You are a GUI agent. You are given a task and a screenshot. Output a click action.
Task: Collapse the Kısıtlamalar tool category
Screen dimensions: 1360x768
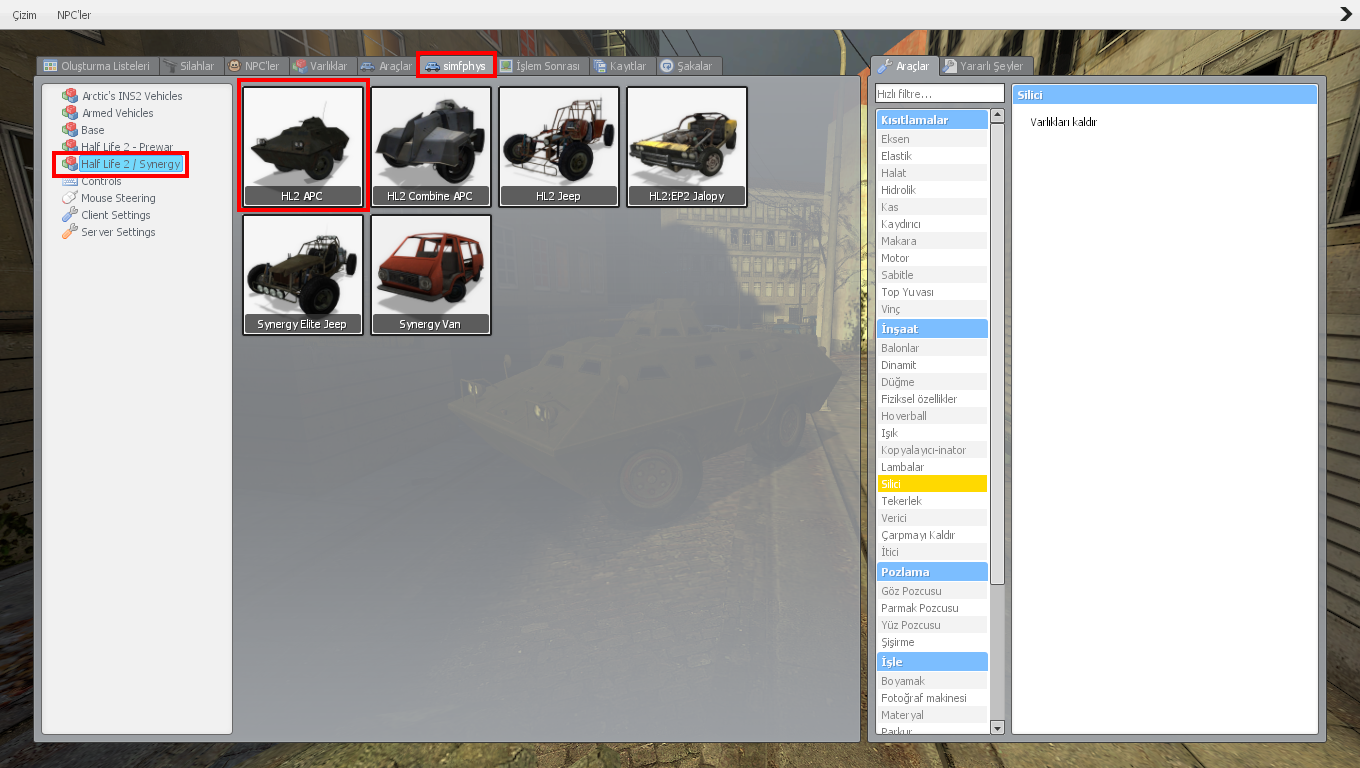tap(932, 120)
